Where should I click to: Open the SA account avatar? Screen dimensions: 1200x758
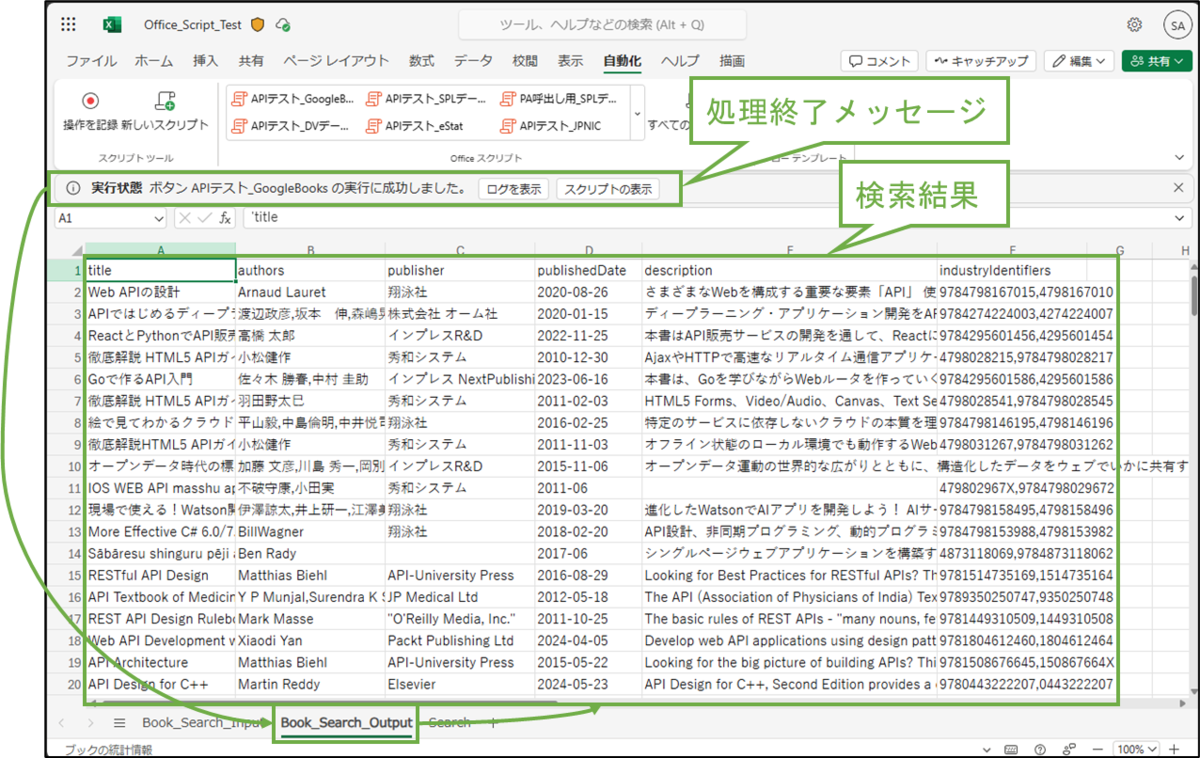[1176, 25]
